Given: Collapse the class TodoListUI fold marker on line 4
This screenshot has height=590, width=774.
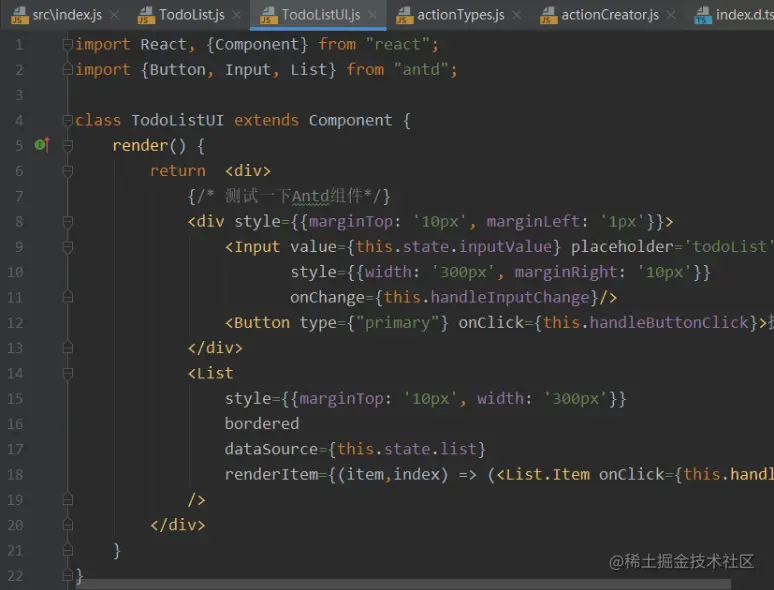Looking at the screenshot, I should click(68, 120).
